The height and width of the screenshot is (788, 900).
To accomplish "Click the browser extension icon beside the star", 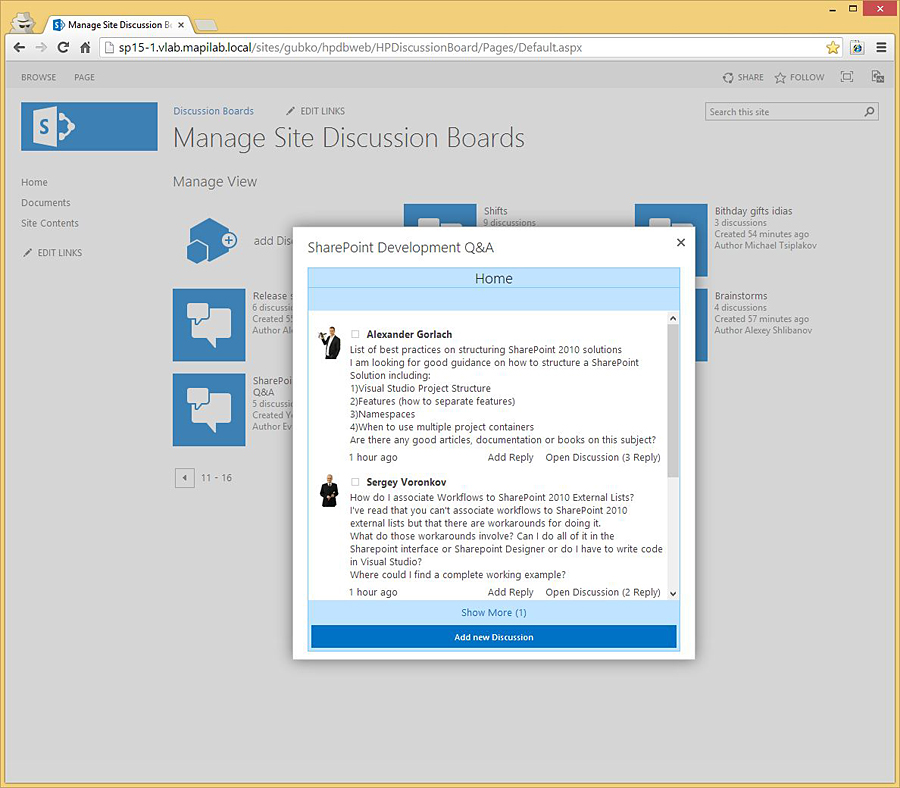I will [857, 48].
